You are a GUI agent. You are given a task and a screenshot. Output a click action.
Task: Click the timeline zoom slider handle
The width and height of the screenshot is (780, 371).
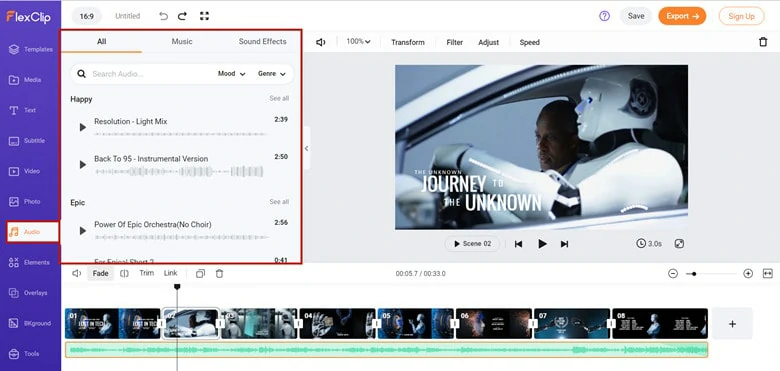tap(694, 274)
